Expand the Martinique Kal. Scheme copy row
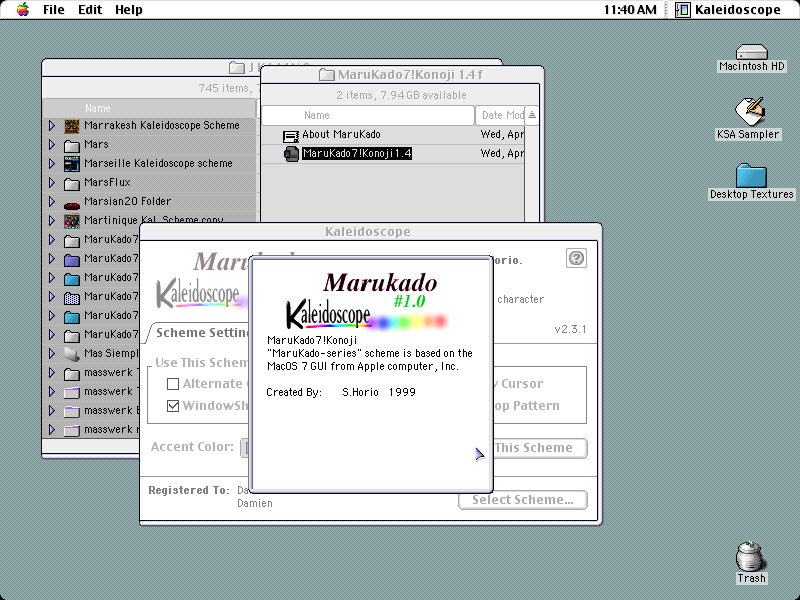 52,220
